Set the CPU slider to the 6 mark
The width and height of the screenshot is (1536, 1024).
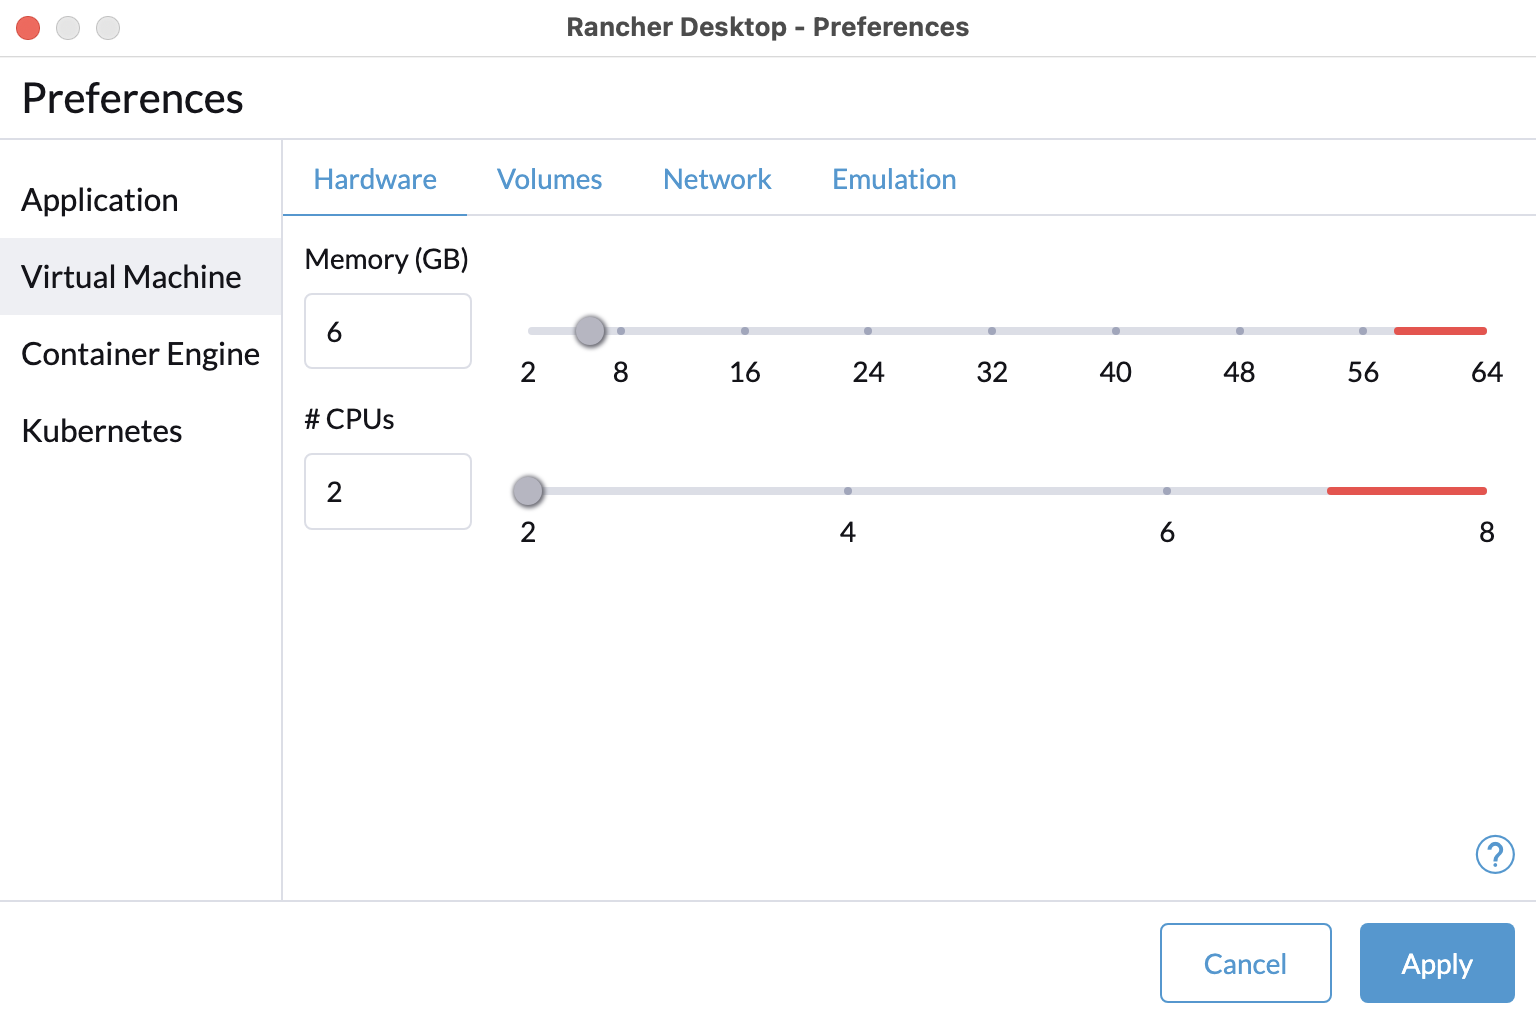click(x=1167, y=491)
